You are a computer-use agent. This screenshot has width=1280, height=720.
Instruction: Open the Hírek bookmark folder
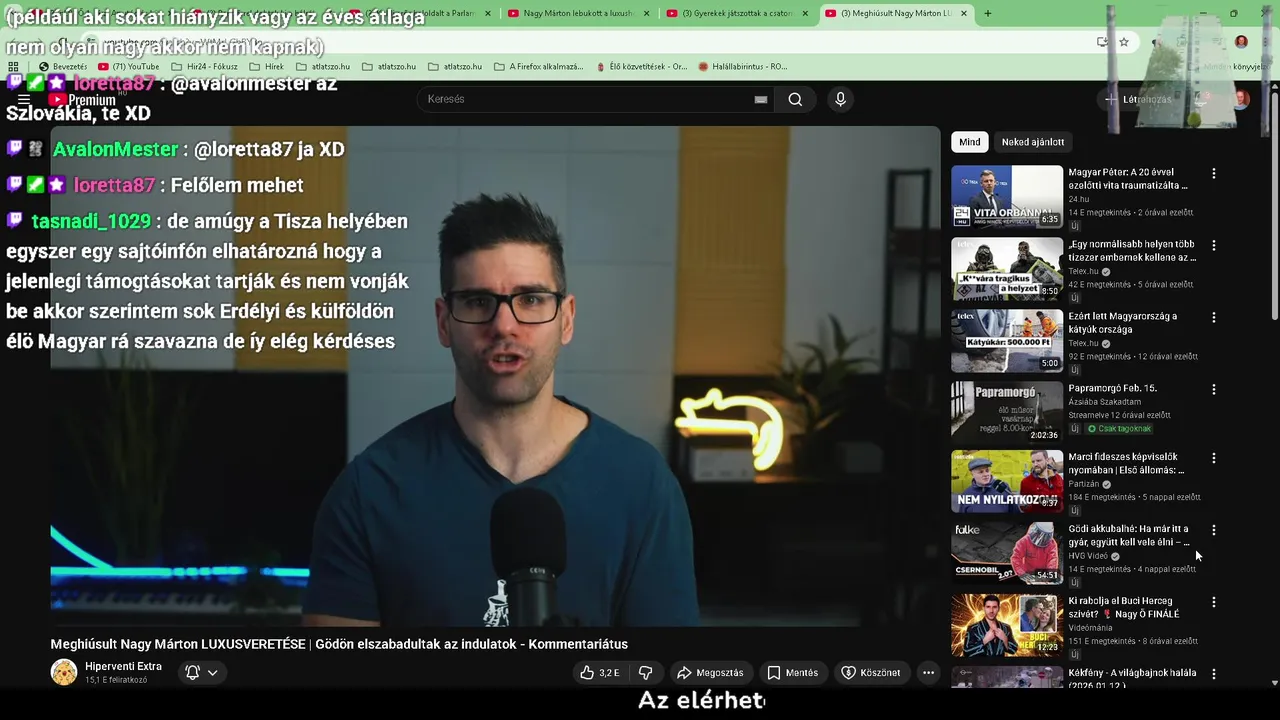(266, 67)
